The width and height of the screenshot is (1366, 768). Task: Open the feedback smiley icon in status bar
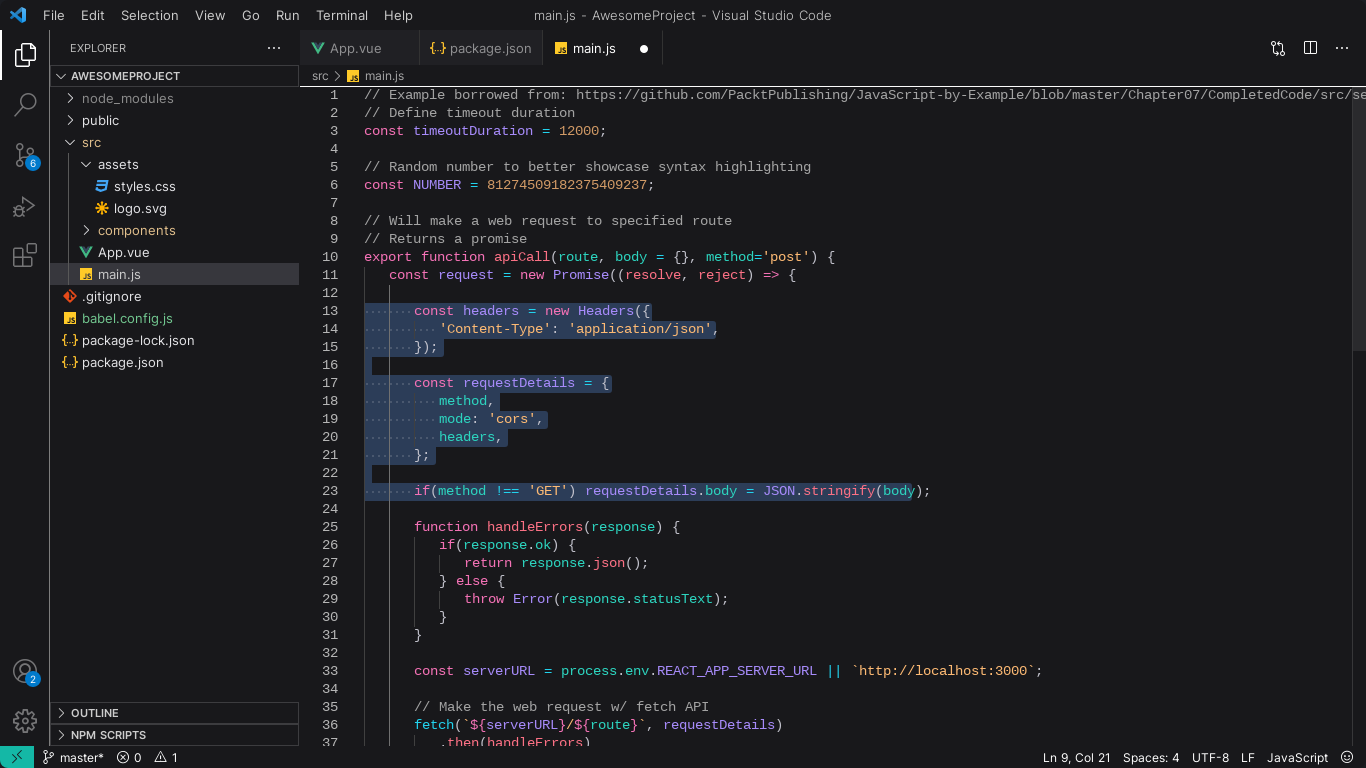(x=1348, y=757)
